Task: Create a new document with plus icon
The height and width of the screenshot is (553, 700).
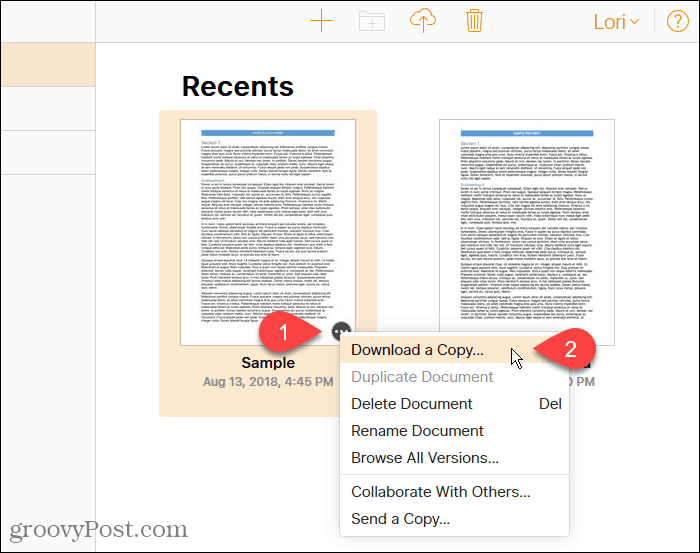Action: [x=321, y=21]
